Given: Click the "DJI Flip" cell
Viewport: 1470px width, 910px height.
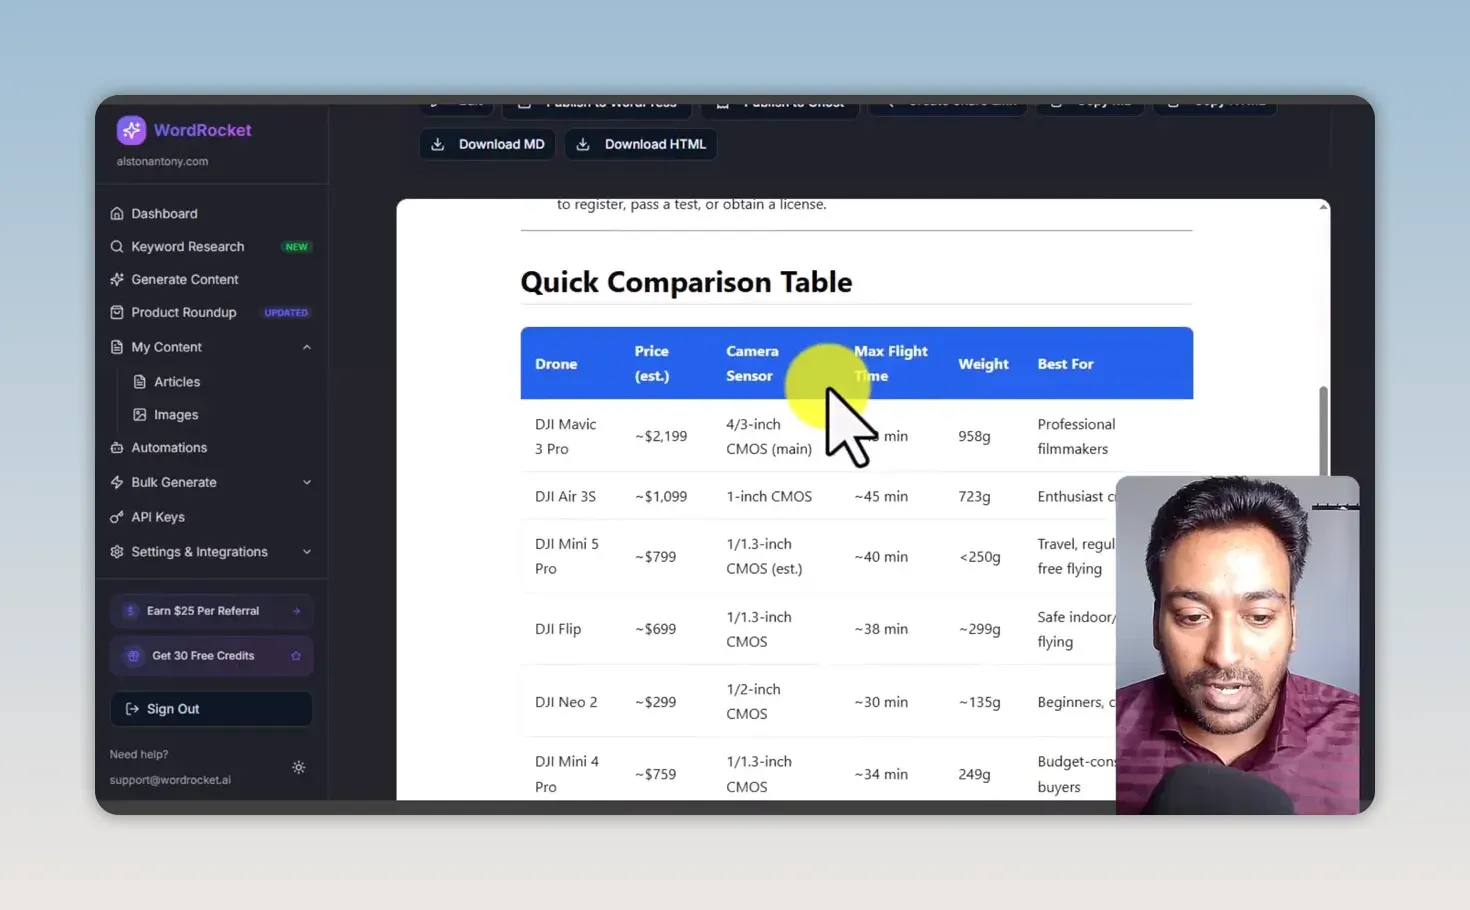Looking at the screenshot, I should point(558,629).
